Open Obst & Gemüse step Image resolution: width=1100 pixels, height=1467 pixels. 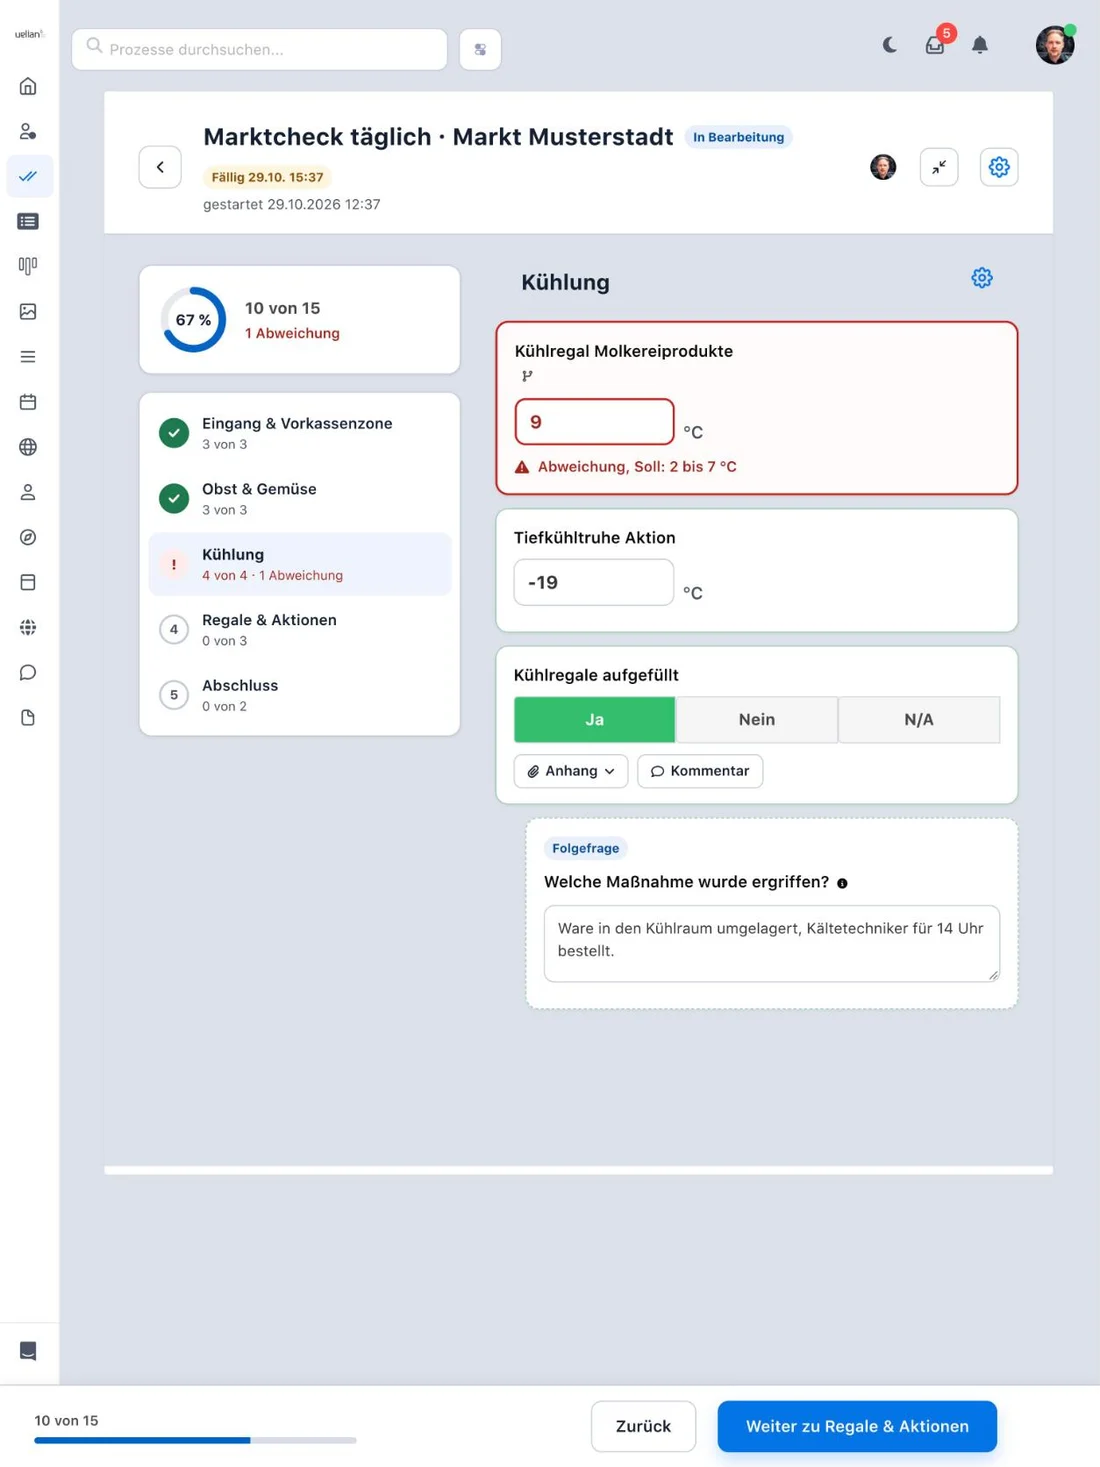click(x=300, y=498)
